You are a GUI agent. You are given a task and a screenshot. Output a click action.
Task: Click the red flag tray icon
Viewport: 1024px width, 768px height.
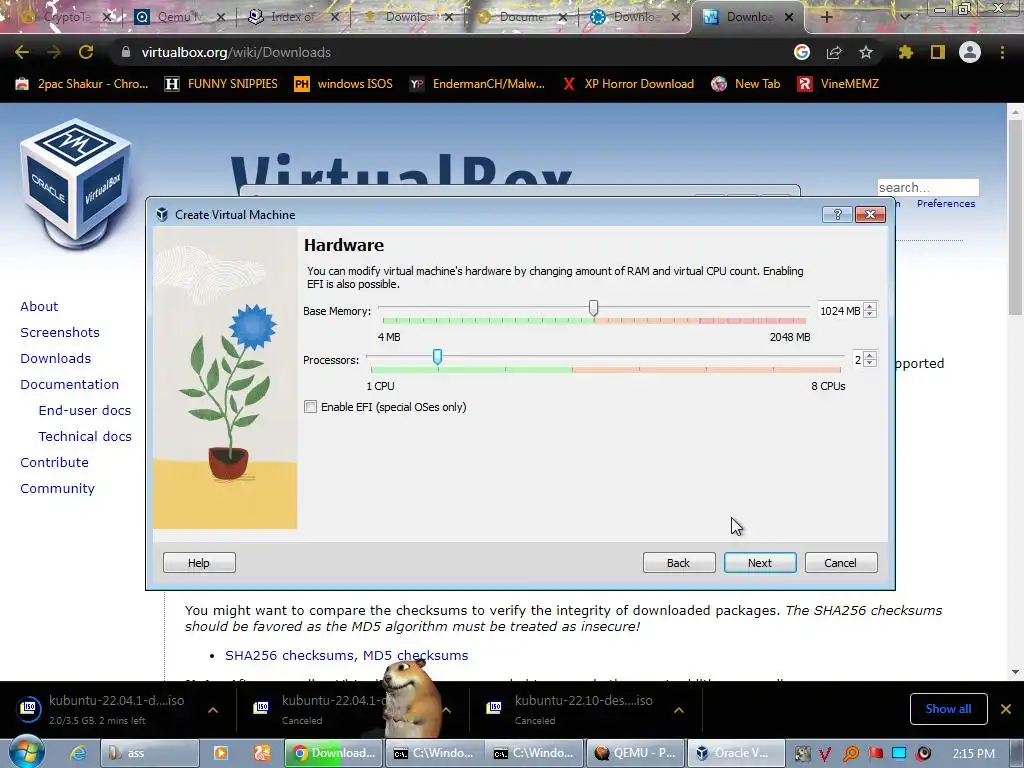click(875, 754)
